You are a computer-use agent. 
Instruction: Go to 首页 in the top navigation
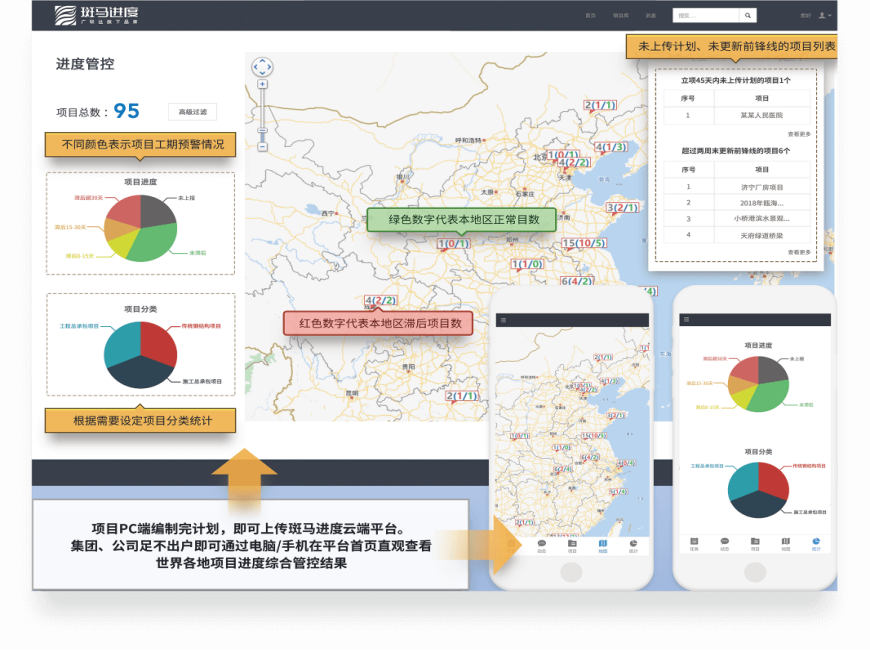(590, 16)
